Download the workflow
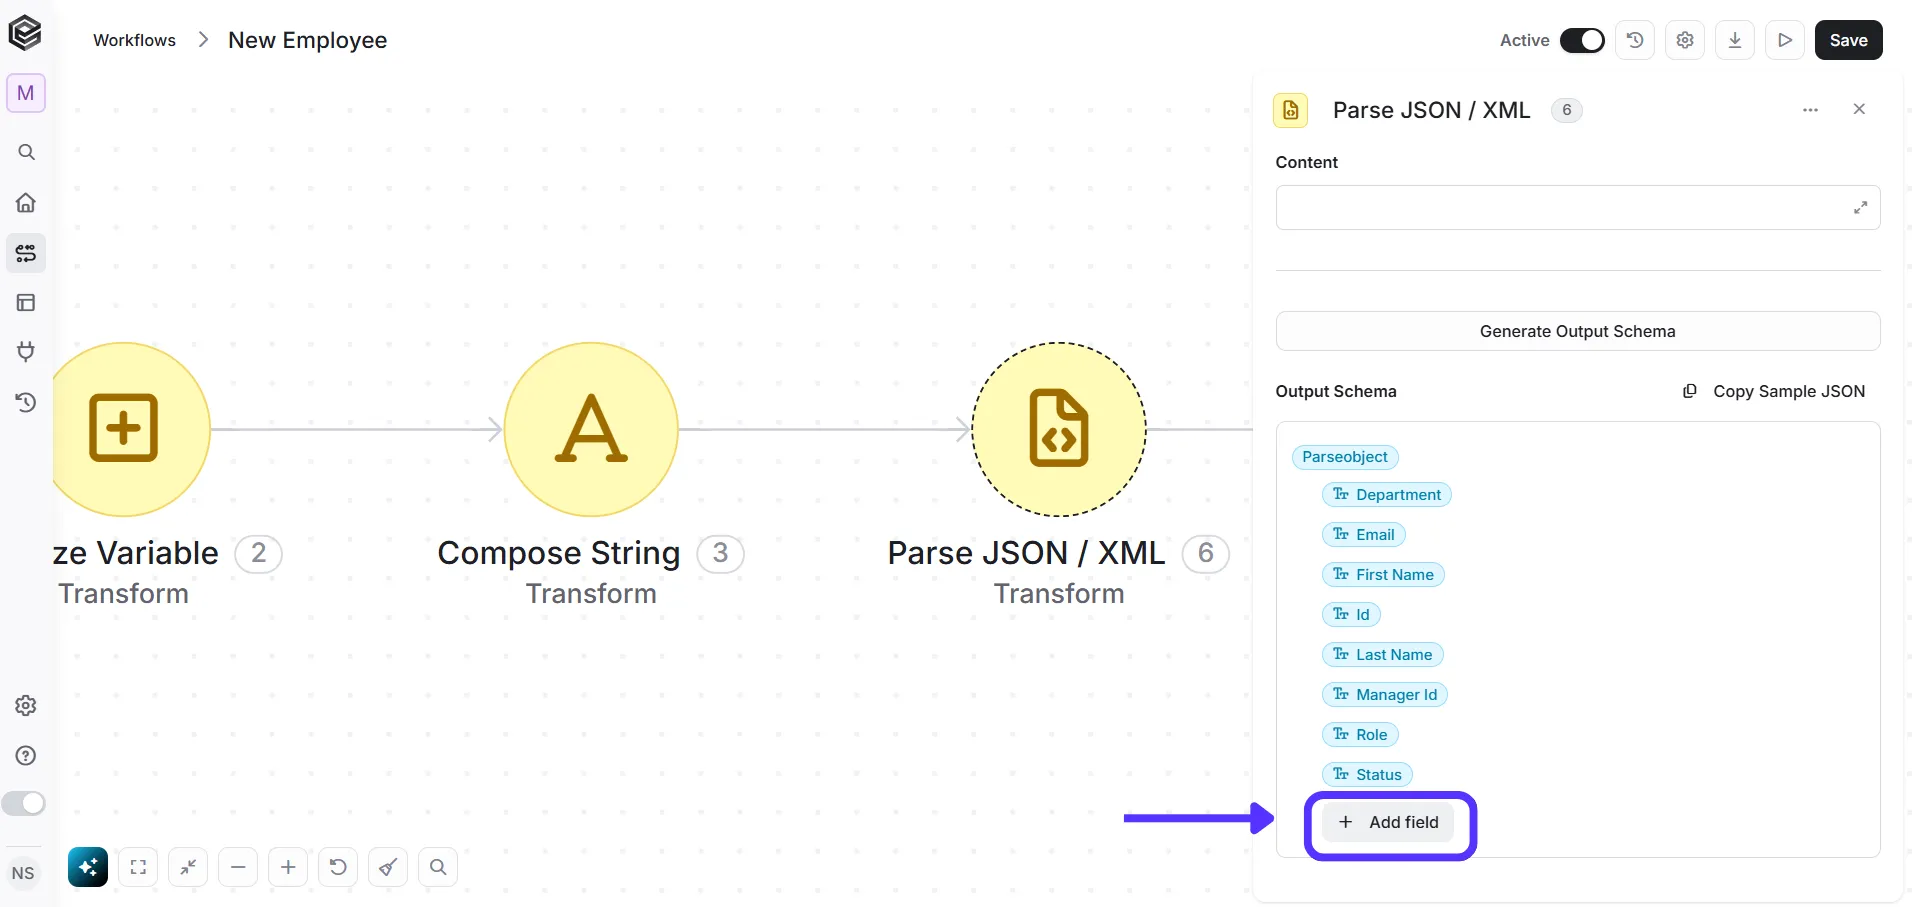The image size is (1912, 907). pyautogui.click(x=1735, y=40)
